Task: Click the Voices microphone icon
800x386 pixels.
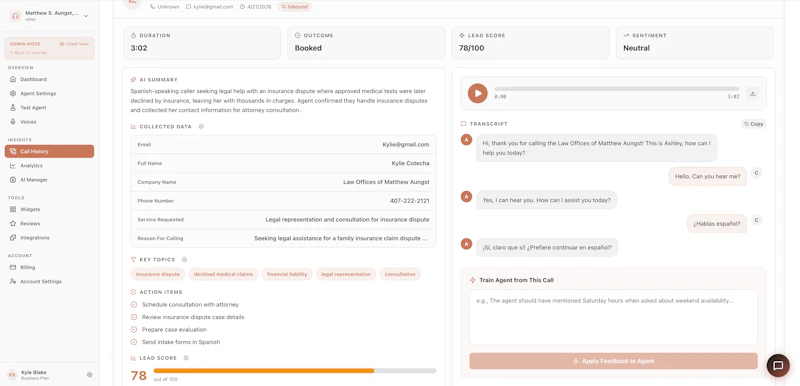Action: tap(13, 122)
